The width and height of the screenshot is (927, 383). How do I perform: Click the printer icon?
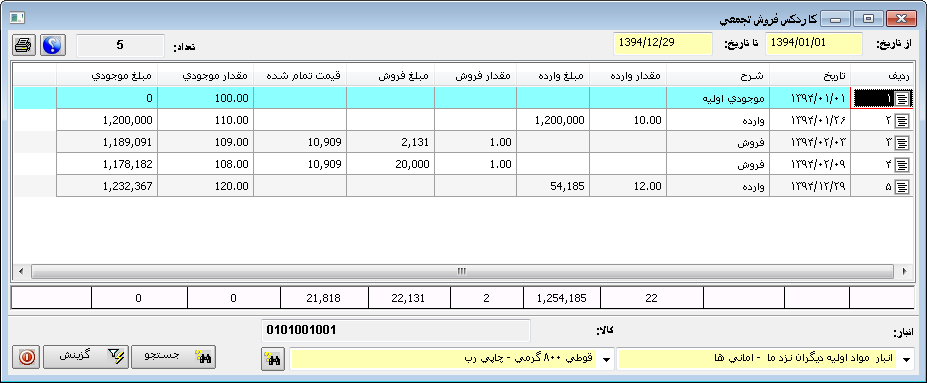(24, 45)
